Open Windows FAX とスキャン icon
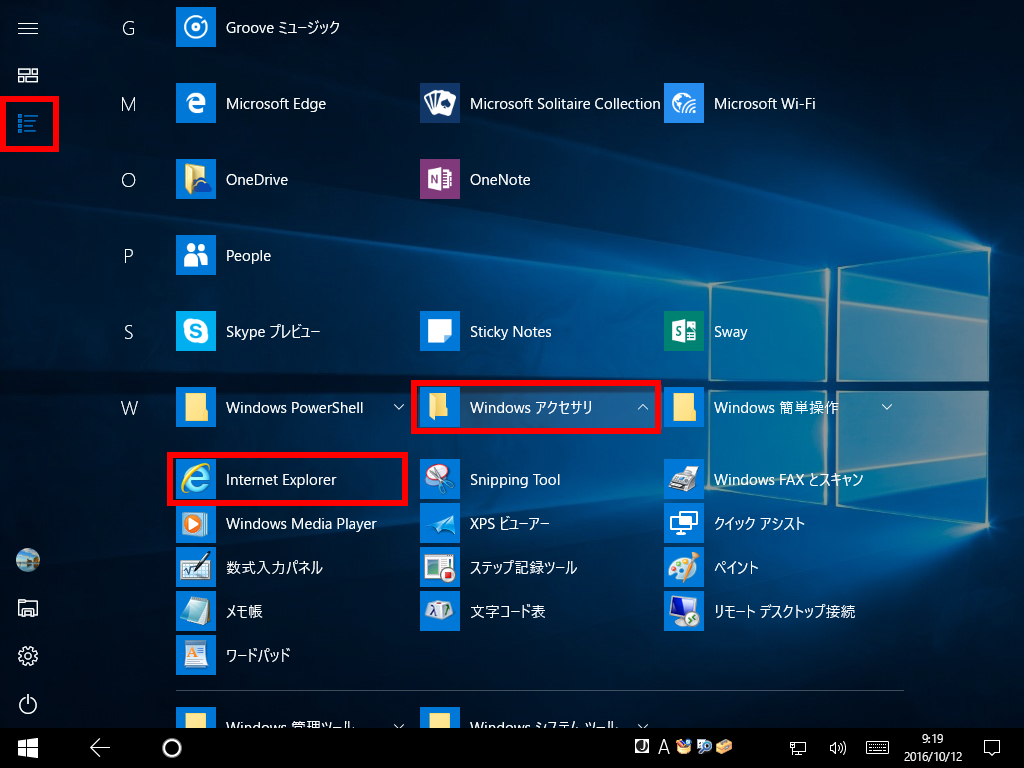This screenshot has width=1024, height=768. (x=684, y=479)
